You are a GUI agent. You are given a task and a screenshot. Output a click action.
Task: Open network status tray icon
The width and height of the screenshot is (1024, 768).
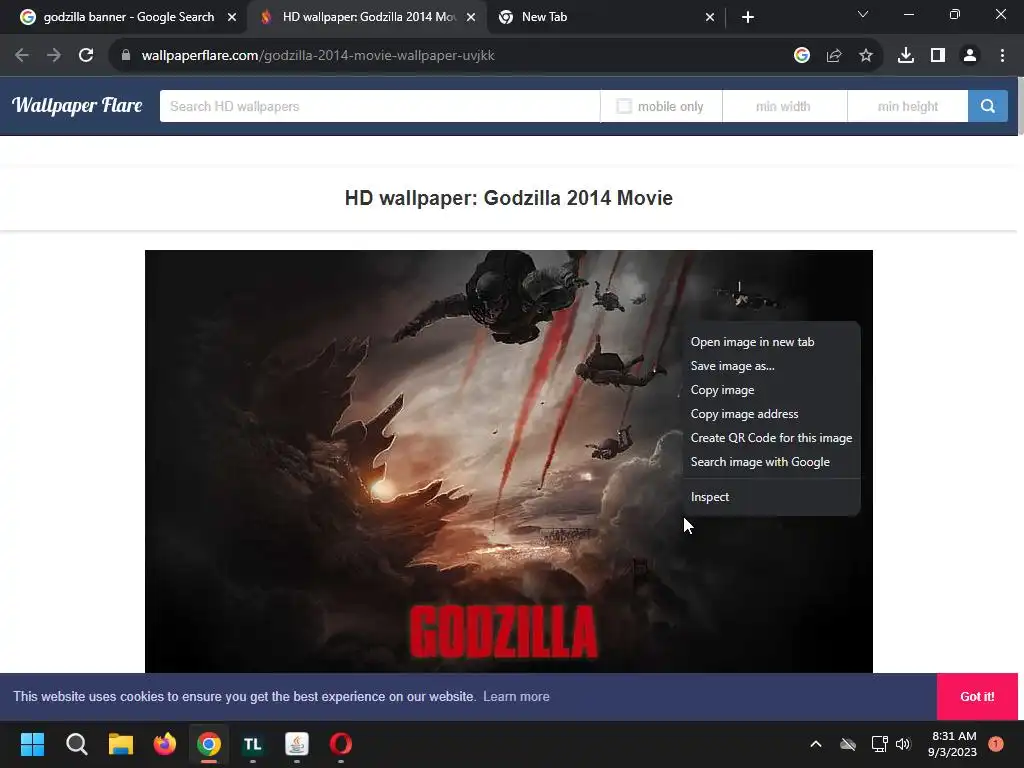pos(879,744)
